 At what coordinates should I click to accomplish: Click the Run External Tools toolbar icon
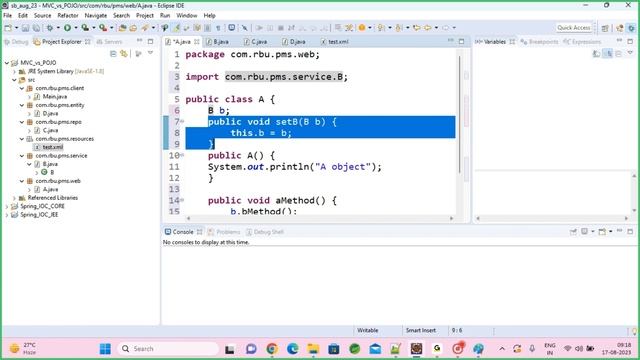[x=103, y=28]
